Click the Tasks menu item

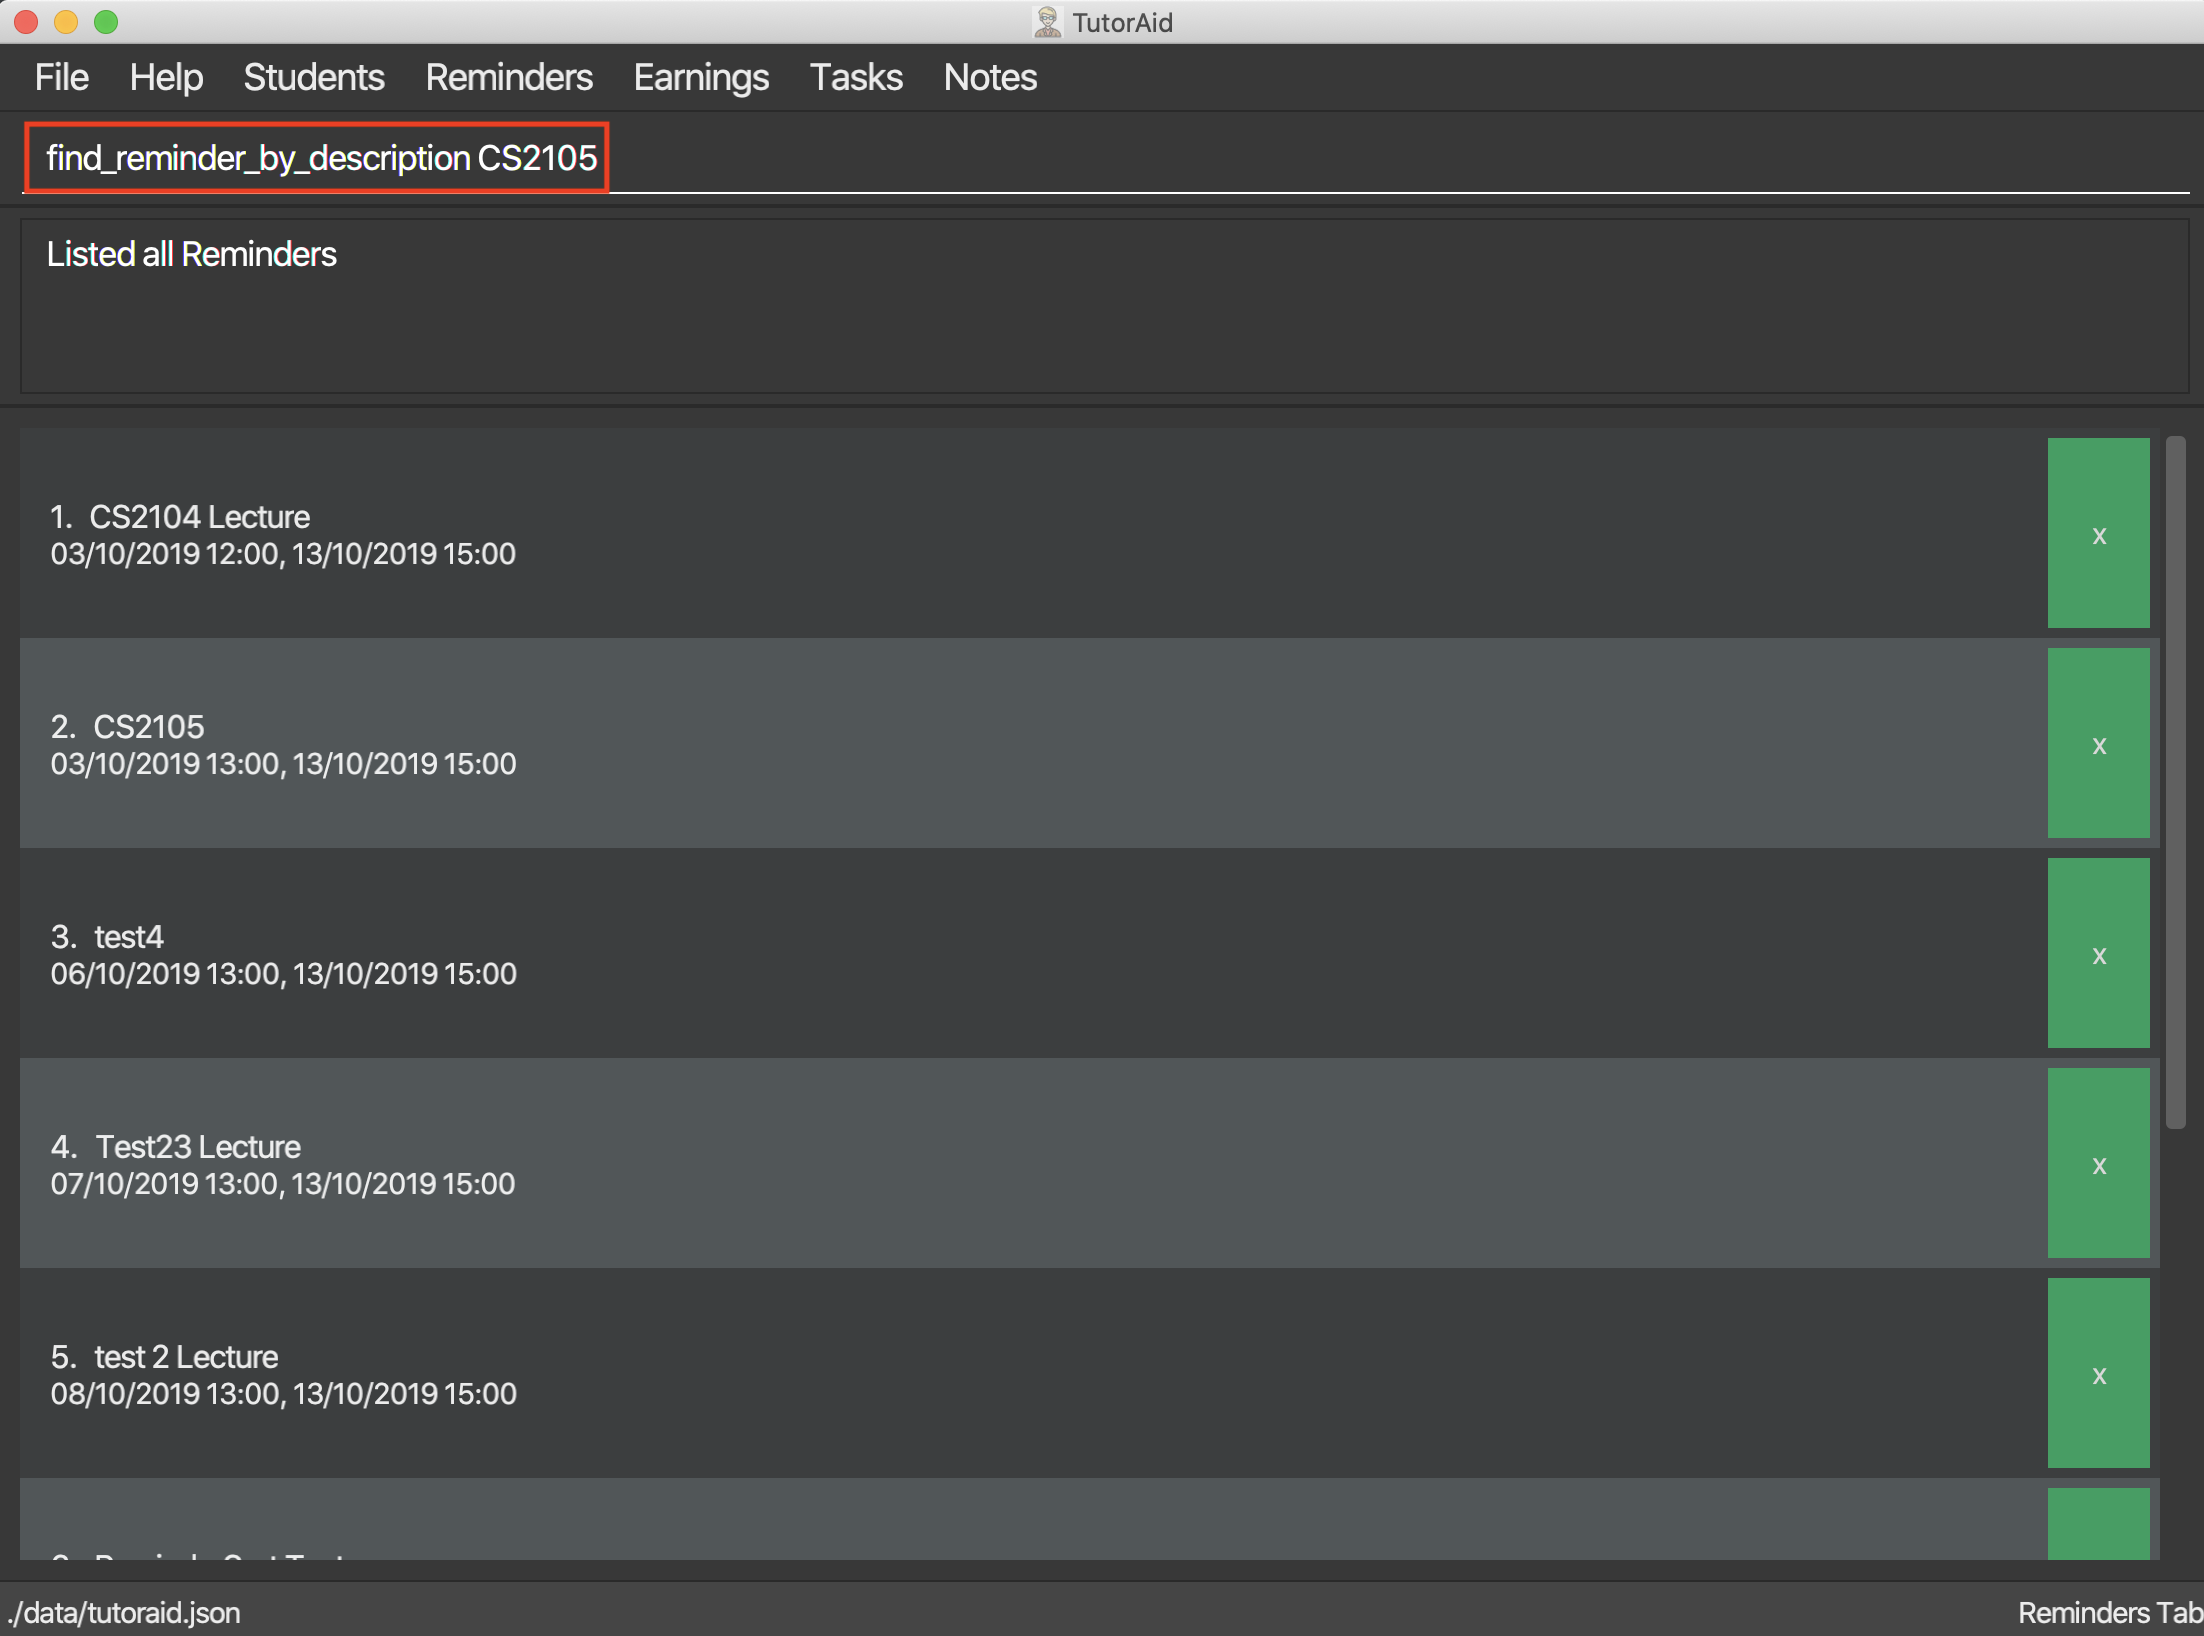854,76
